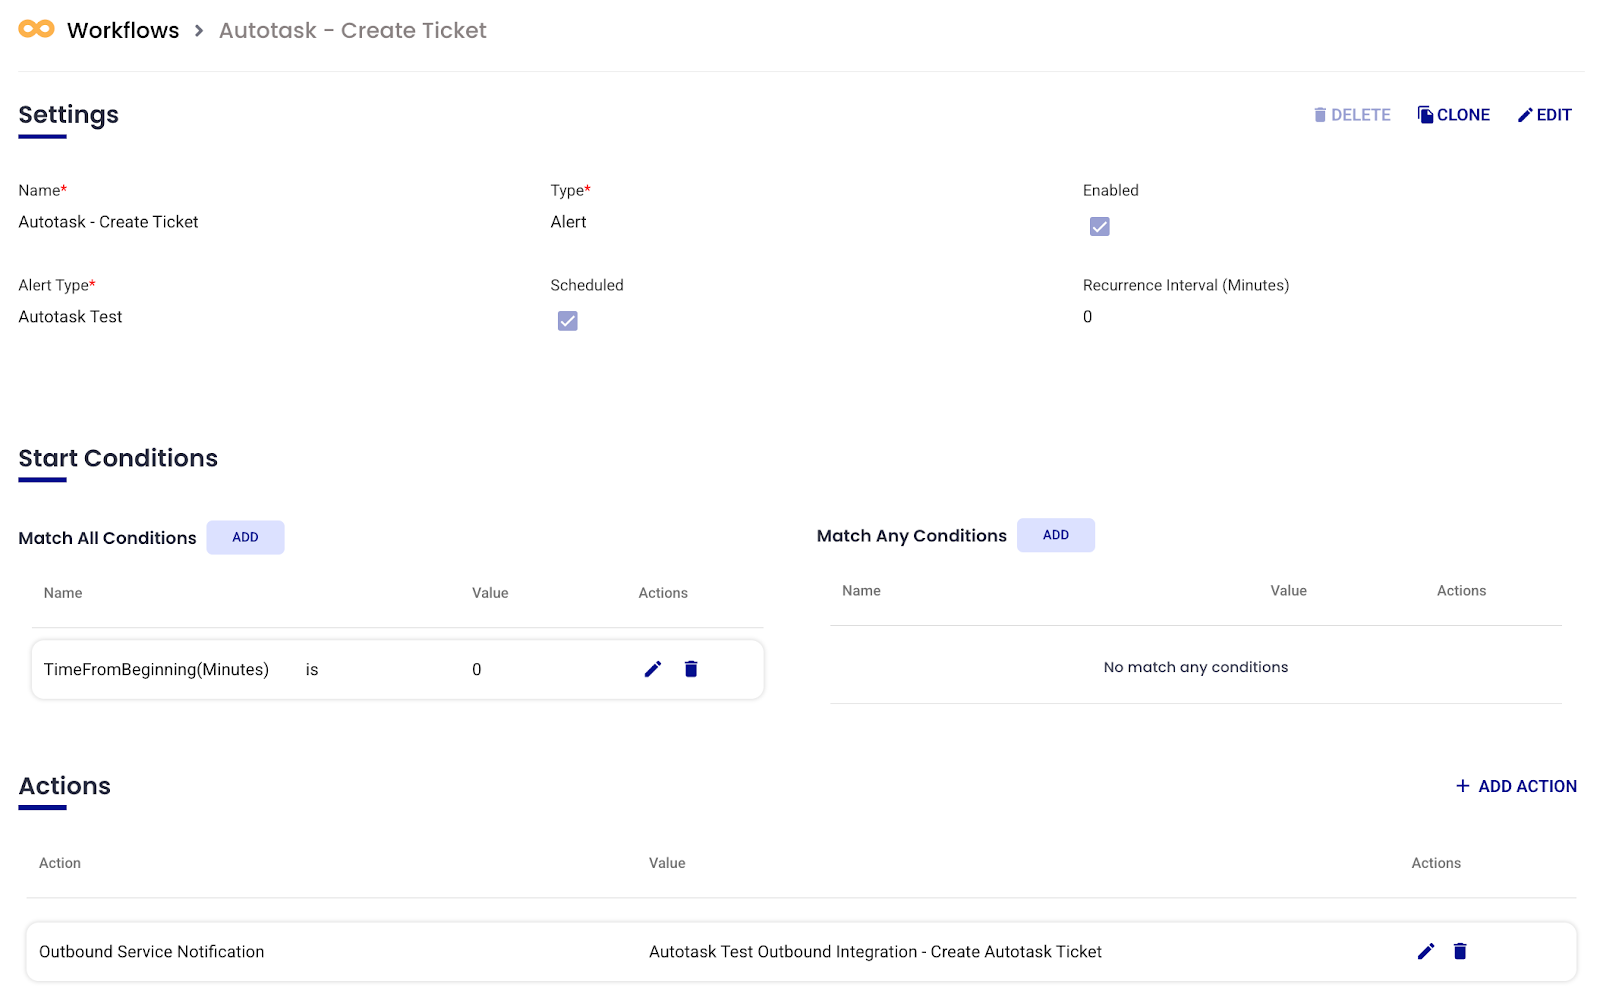Edit the TimeFromBeginning condition with pencil icon

(653, 669)
